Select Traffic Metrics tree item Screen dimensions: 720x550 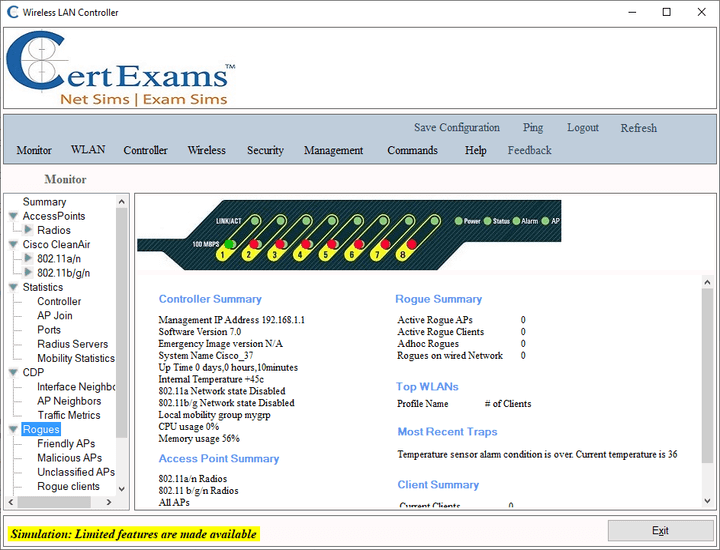click(x=69, y=415)
